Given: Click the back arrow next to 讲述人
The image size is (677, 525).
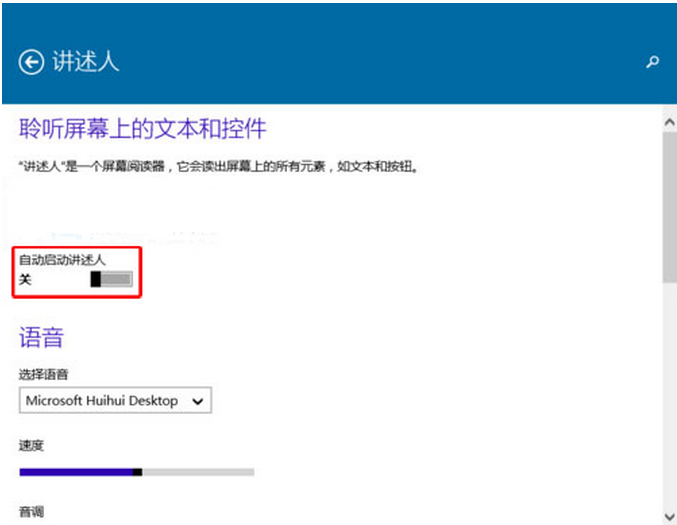Looking at the screenshot, I should (x=32, y=62).
